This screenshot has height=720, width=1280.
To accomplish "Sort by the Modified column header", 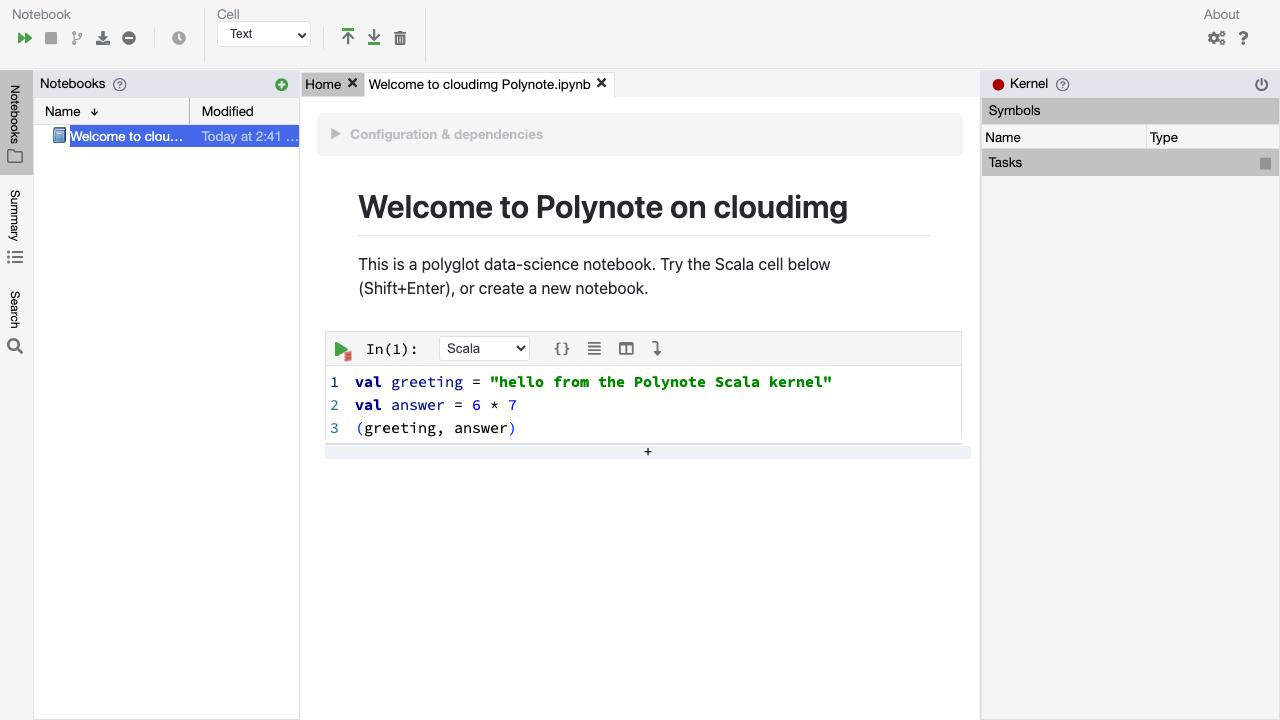I will pyautogui.click(x=245, y=111).
